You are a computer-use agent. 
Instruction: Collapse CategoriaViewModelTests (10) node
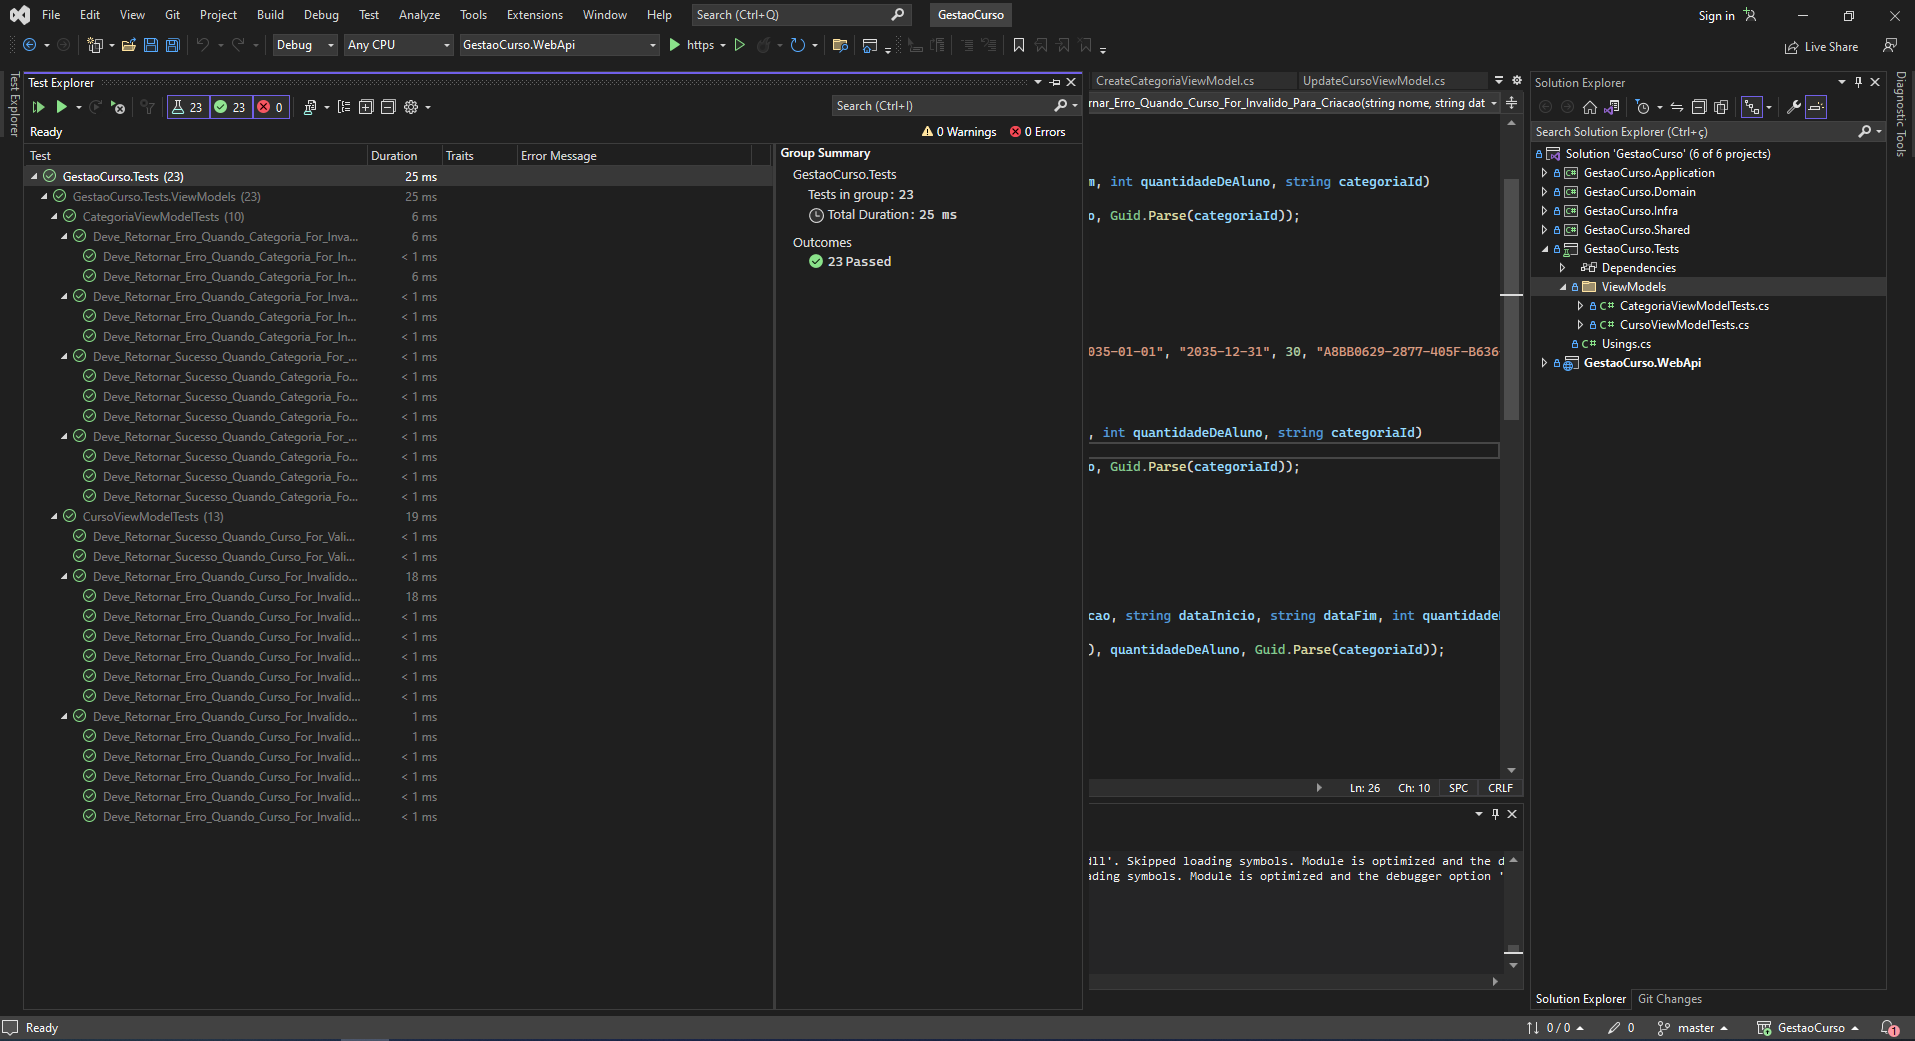[55, 217]
